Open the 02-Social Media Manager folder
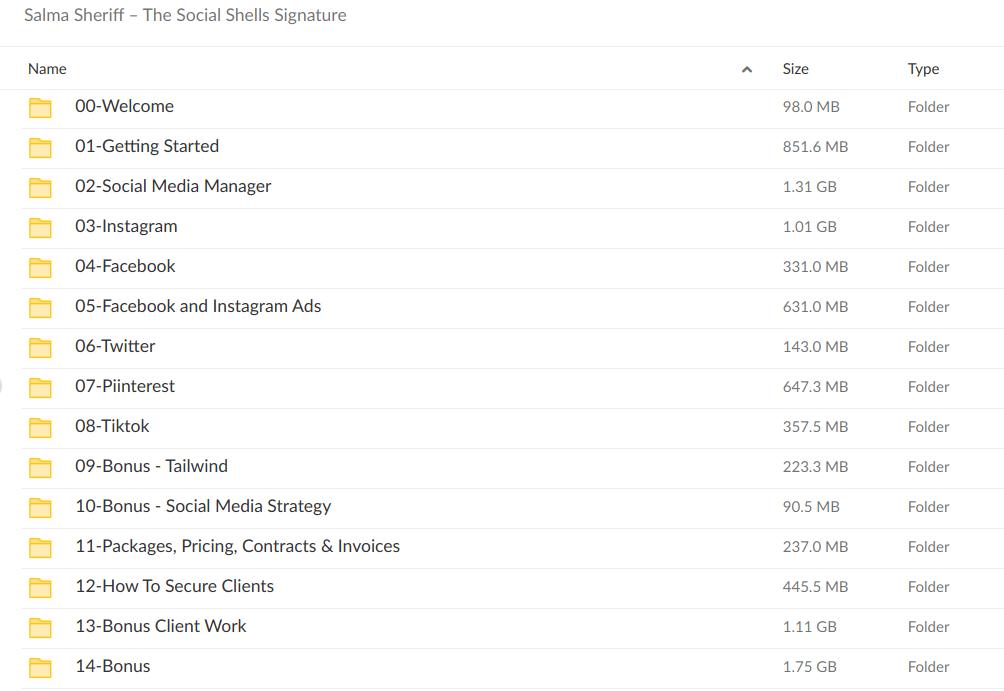The height and width of the screenshot is (691, 1004). [x=172, y=187]
